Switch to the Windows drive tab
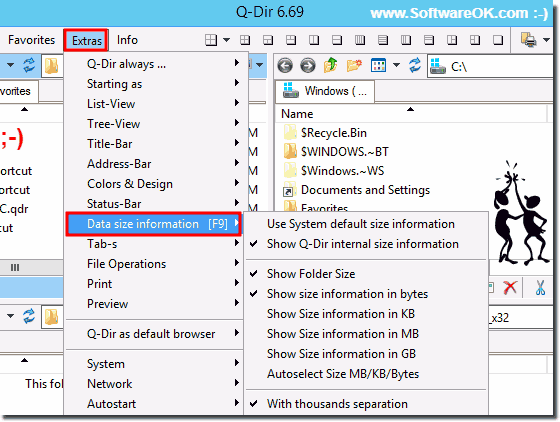Viewport: 560px width, 422px height. pos(325,91)
